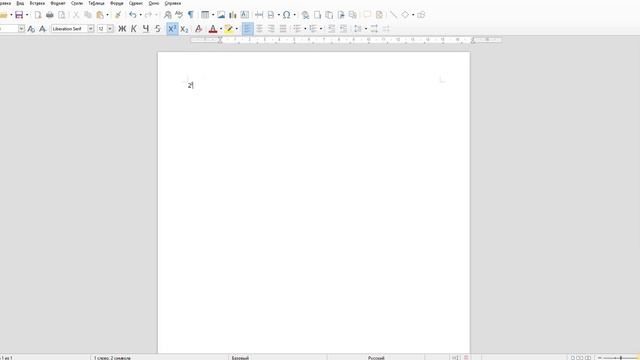Toggle Align Left button

247,29
